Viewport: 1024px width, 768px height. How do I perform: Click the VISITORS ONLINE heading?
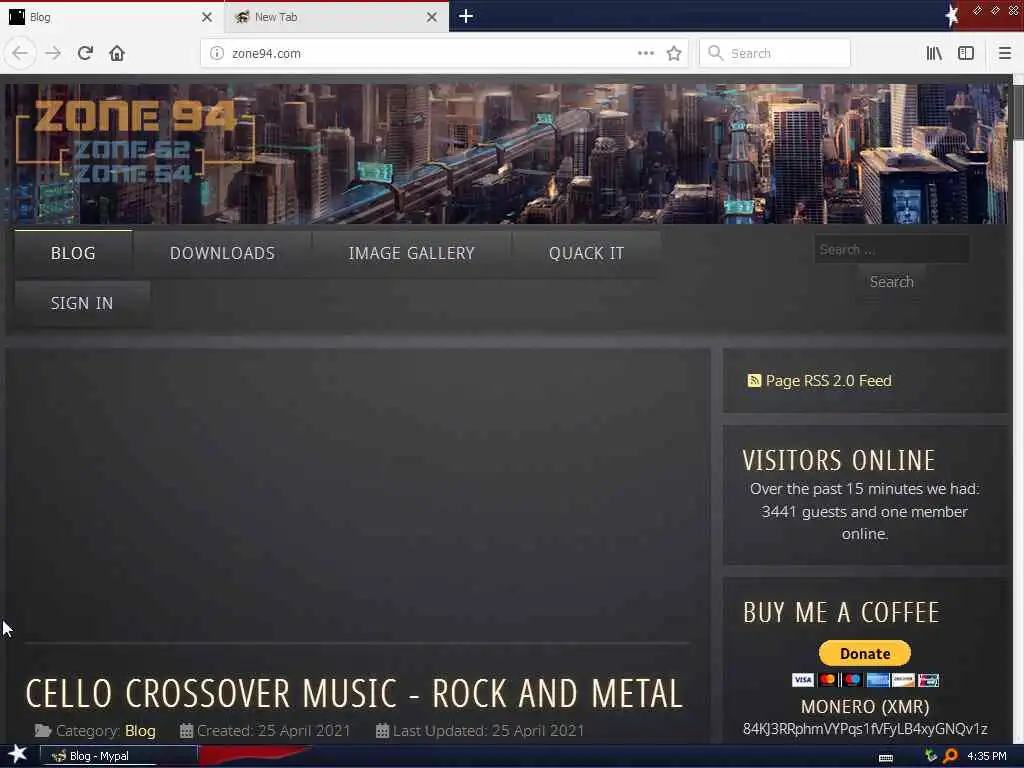[x=839, y=460]
